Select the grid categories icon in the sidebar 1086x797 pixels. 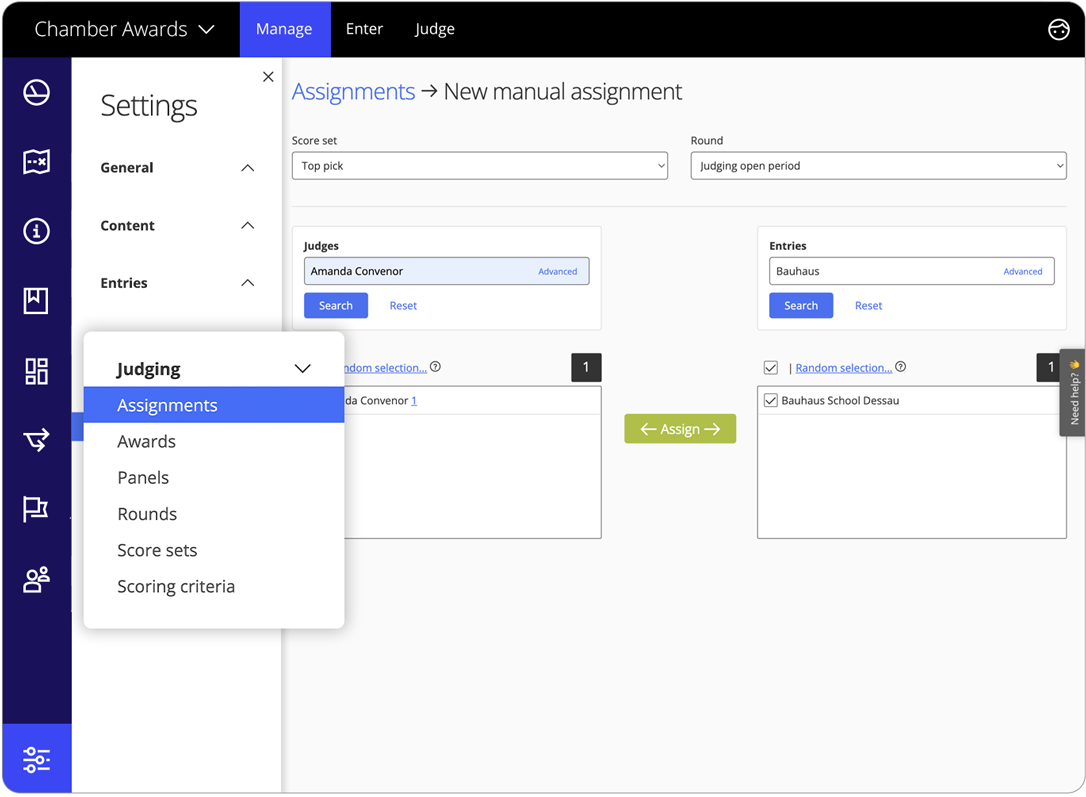click(37, 371)
